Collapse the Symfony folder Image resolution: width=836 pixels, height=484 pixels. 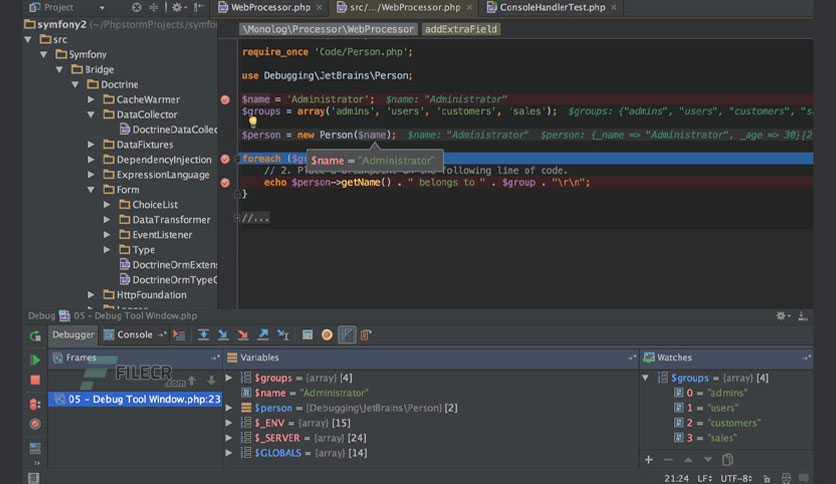pyautogui.click(x=44, y=54)
